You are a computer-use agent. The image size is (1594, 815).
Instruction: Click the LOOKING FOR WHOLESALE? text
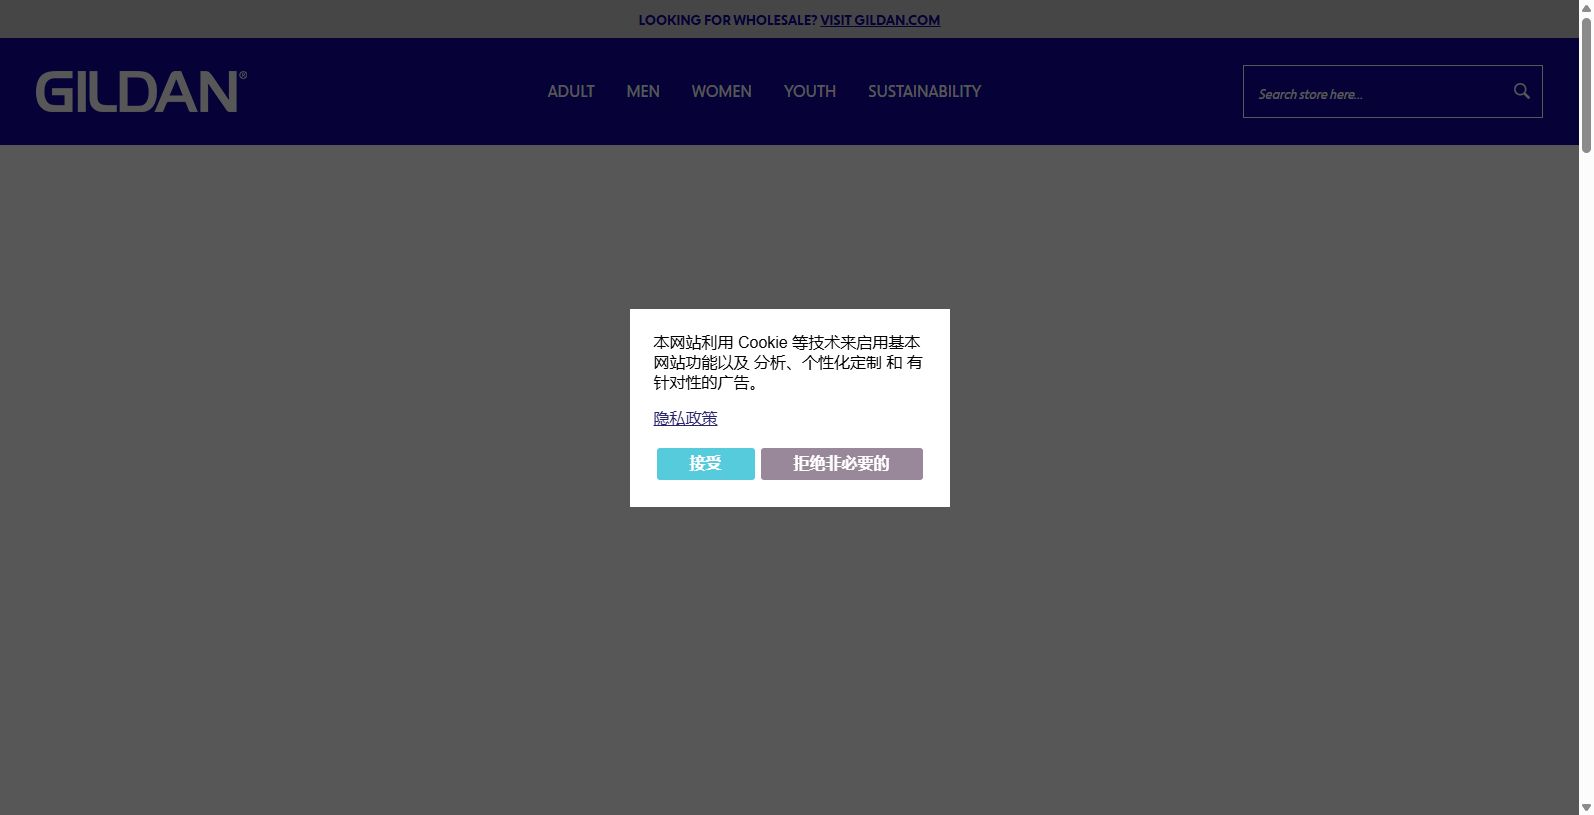point(727,20)
